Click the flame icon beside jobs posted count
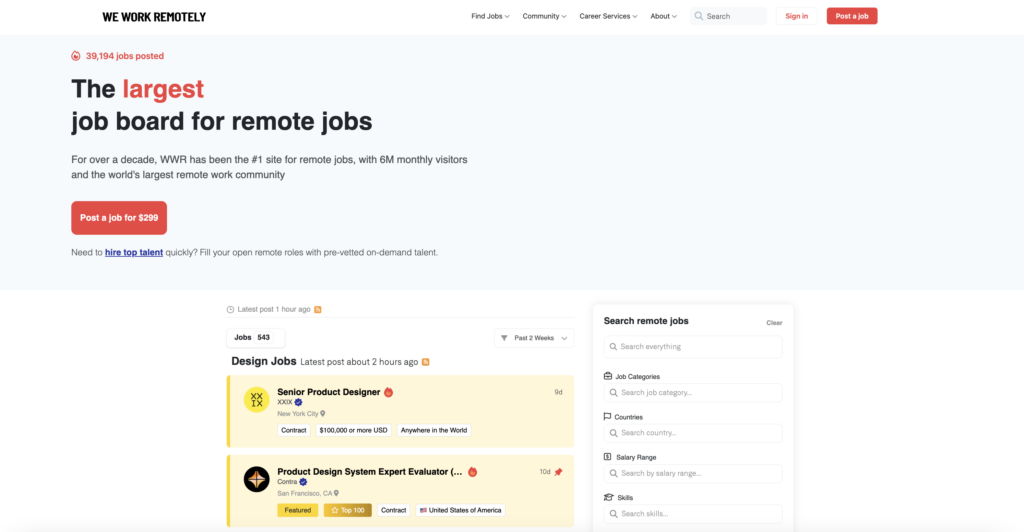This screenshot has height=532, width=1024. tap(76, 56)
